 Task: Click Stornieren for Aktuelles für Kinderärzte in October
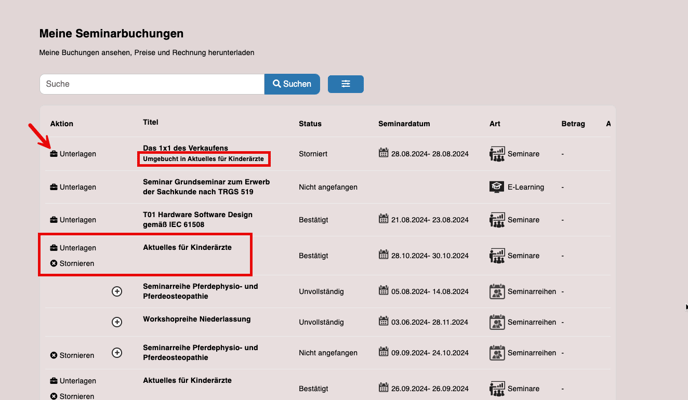pyautogui.click(x=72, y=264)
